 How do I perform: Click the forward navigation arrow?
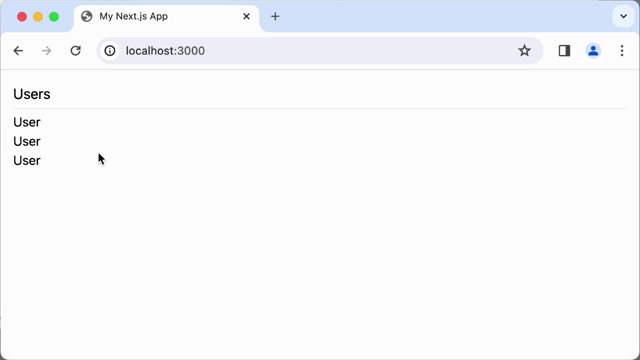pos(47,51)
